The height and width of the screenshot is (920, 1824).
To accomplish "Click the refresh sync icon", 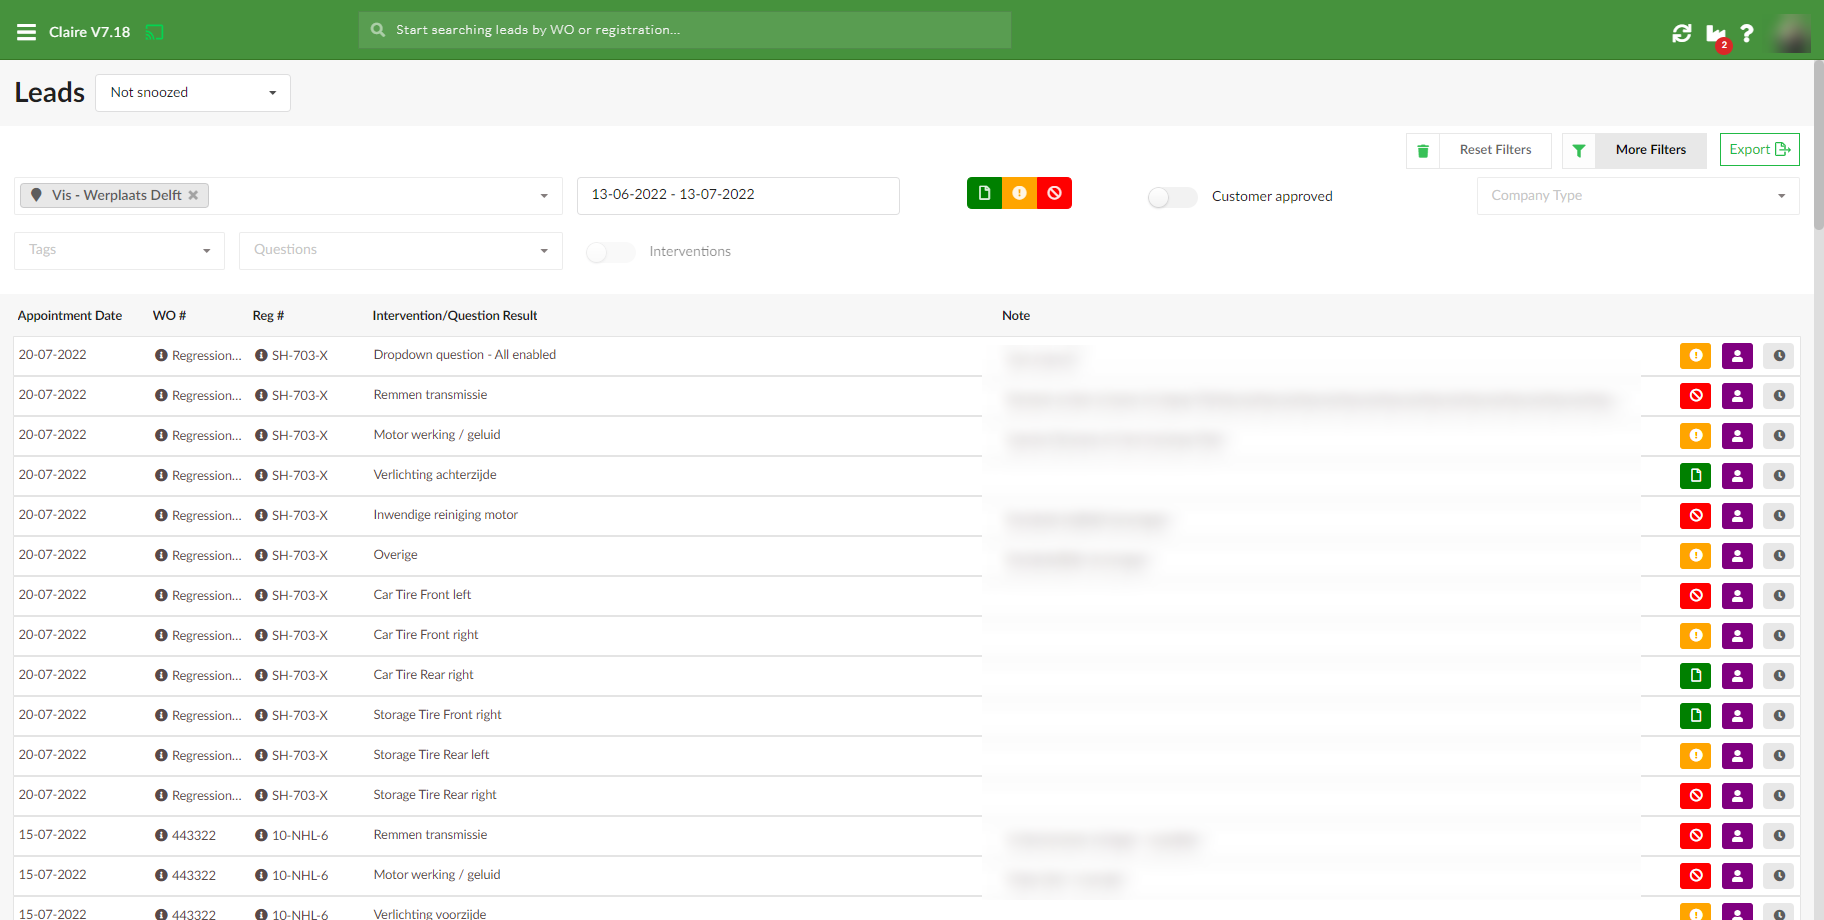I will point(1682,33).
